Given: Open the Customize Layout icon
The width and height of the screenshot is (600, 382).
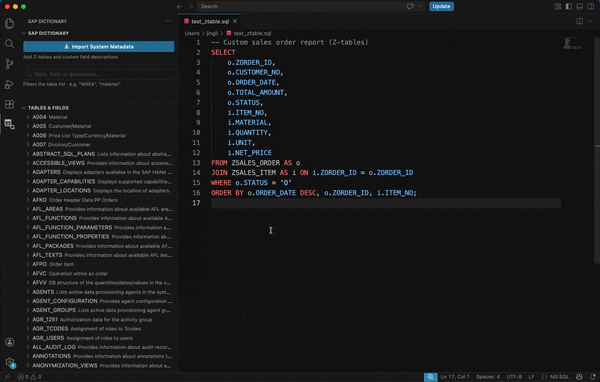Looking at the screenshot, I should tap(558, 7).
